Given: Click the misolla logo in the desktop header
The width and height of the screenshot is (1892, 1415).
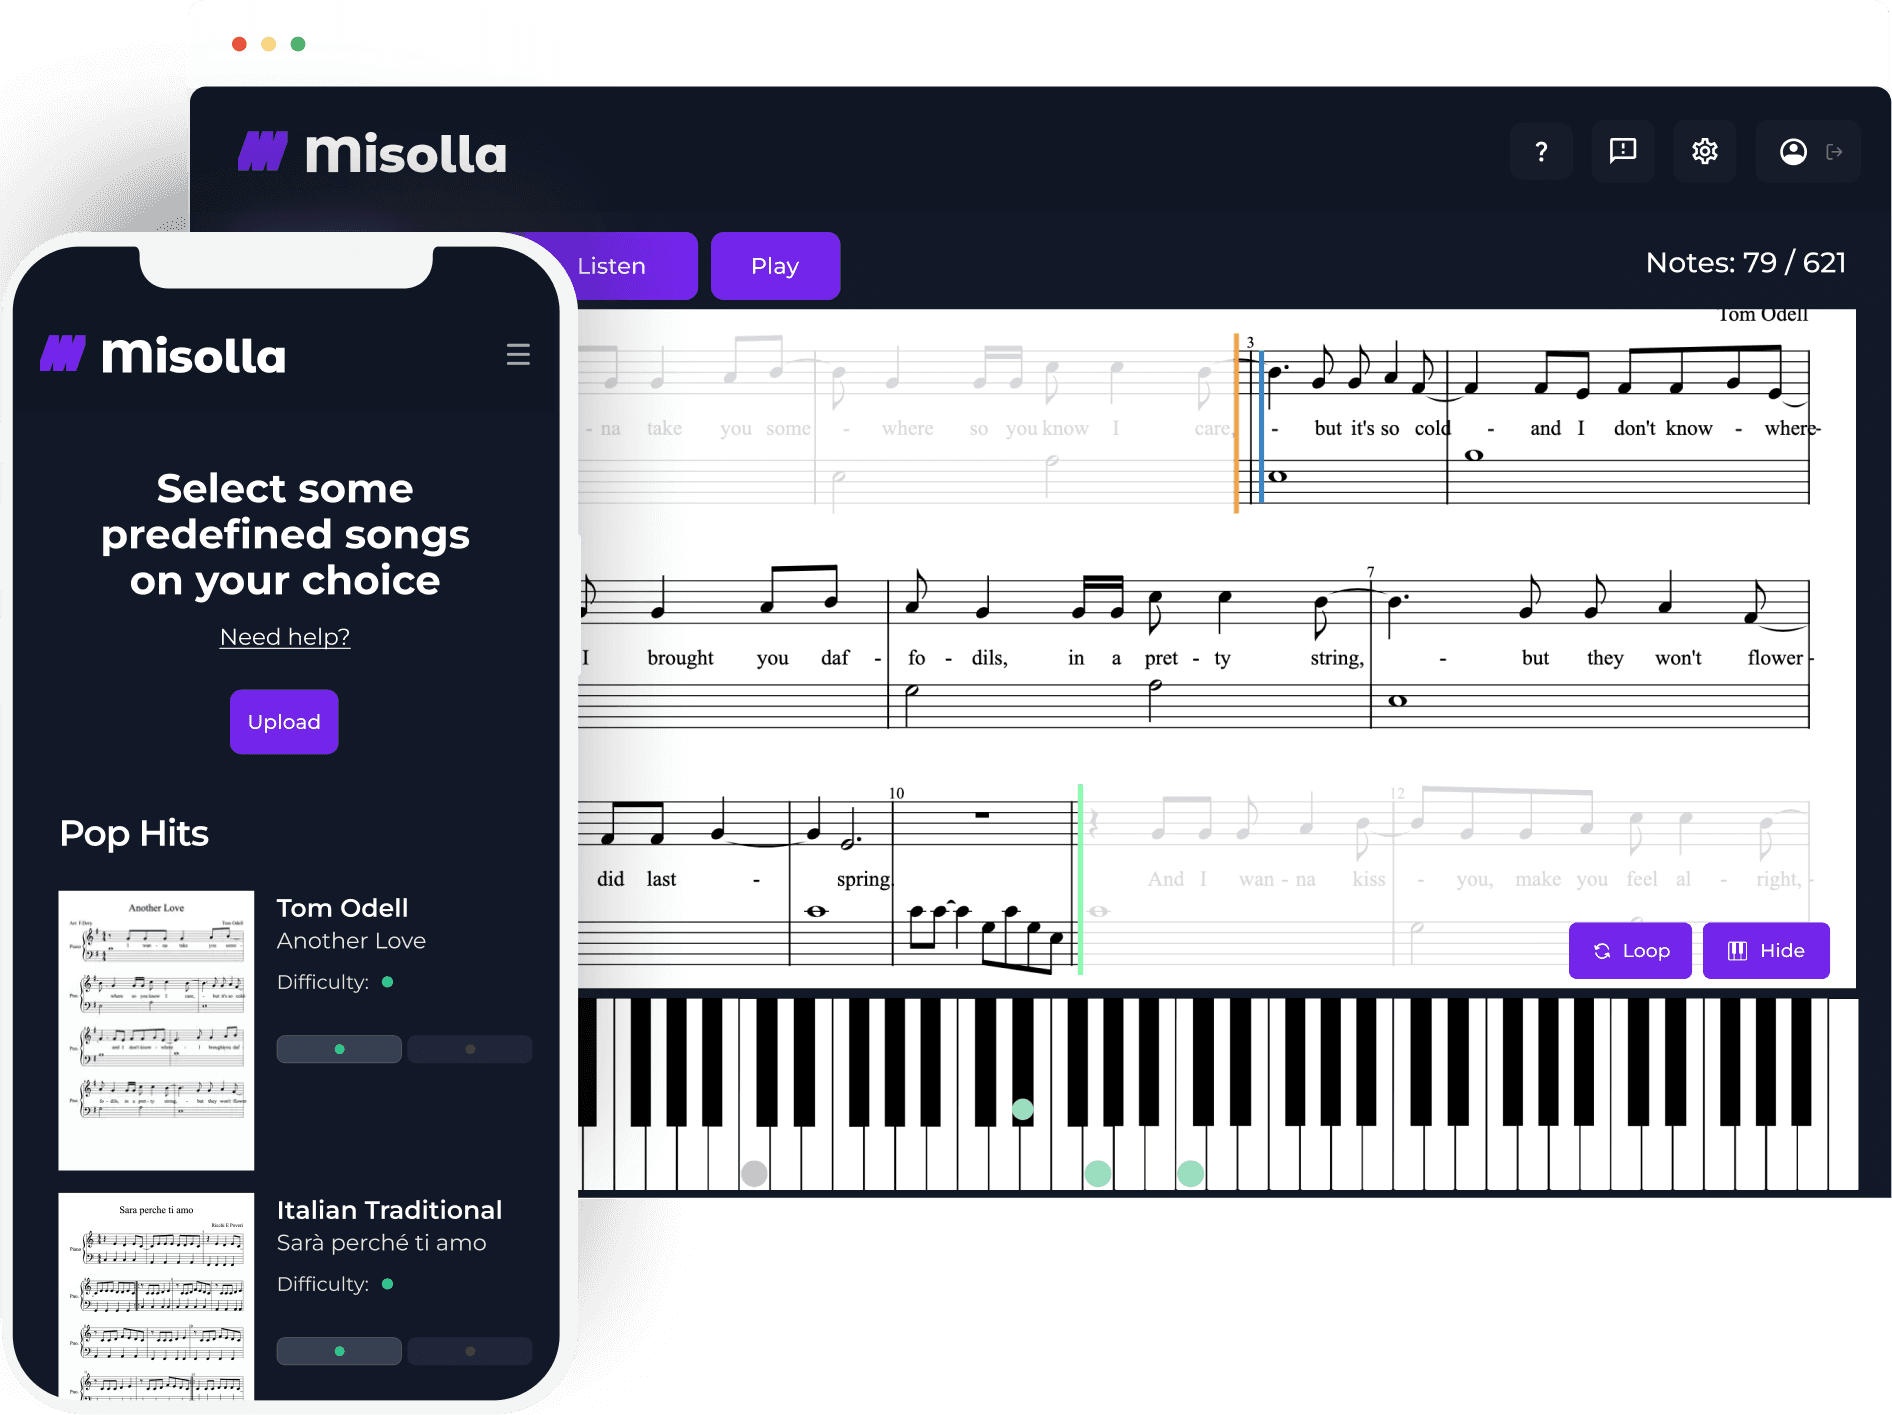Looking at the screenshot, I should coord(372,153).
